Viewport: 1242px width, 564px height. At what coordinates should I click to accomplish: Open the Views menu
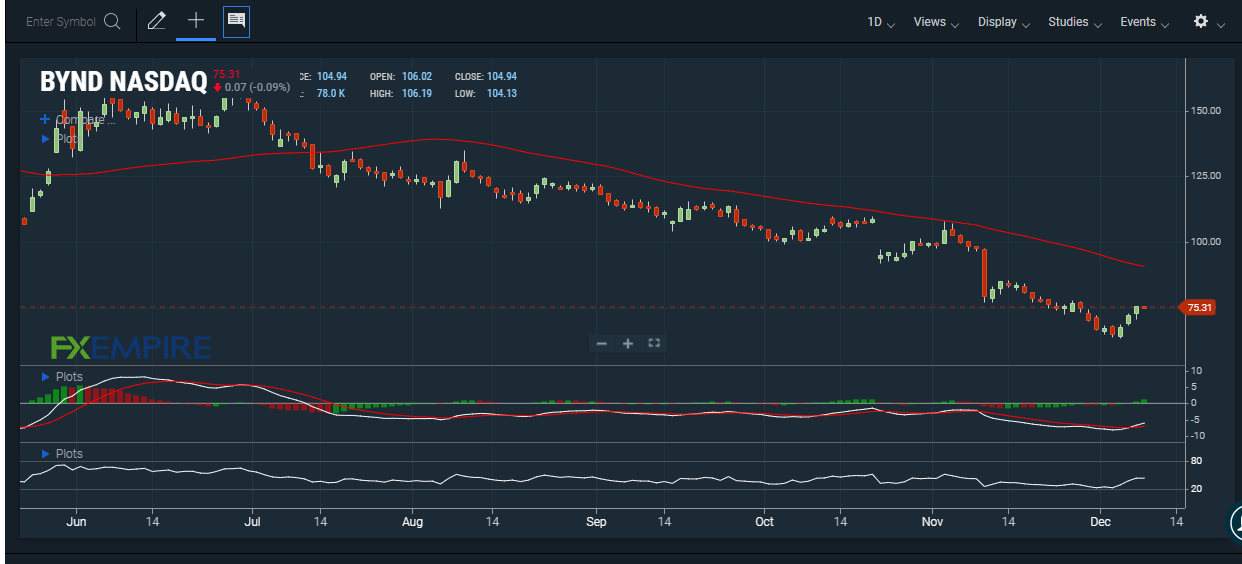pyautogui.click(x=936, y=22)
